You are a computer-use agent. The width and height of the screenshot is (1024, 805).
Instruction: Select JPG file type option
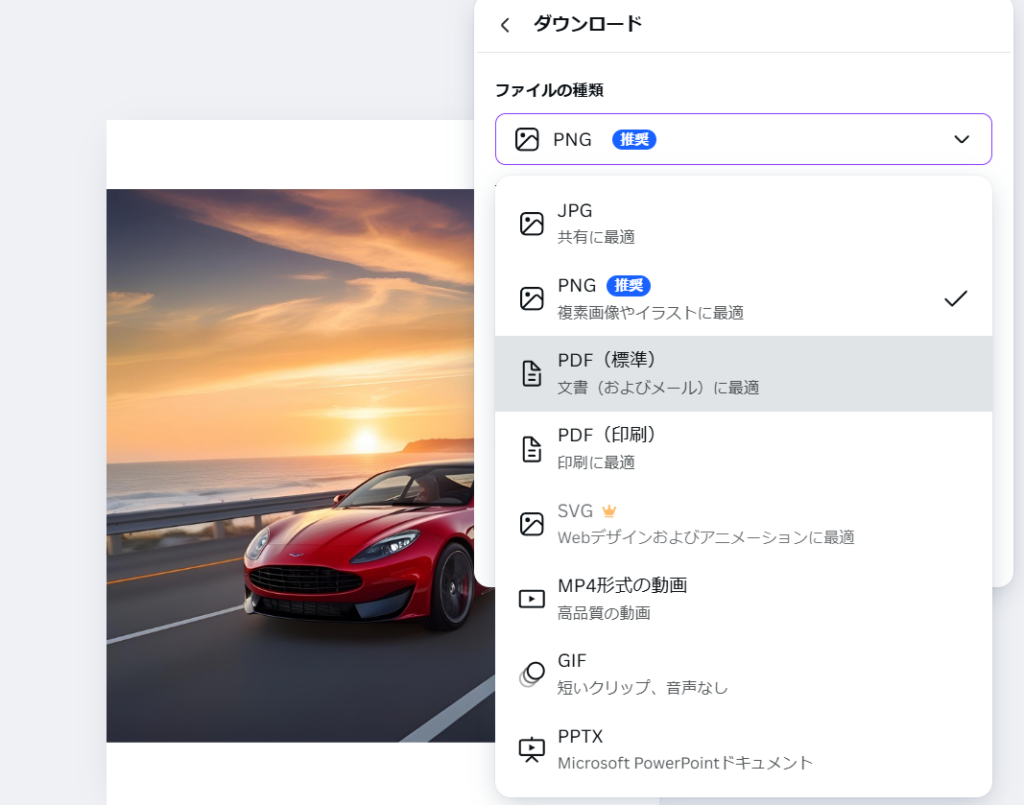743,224
